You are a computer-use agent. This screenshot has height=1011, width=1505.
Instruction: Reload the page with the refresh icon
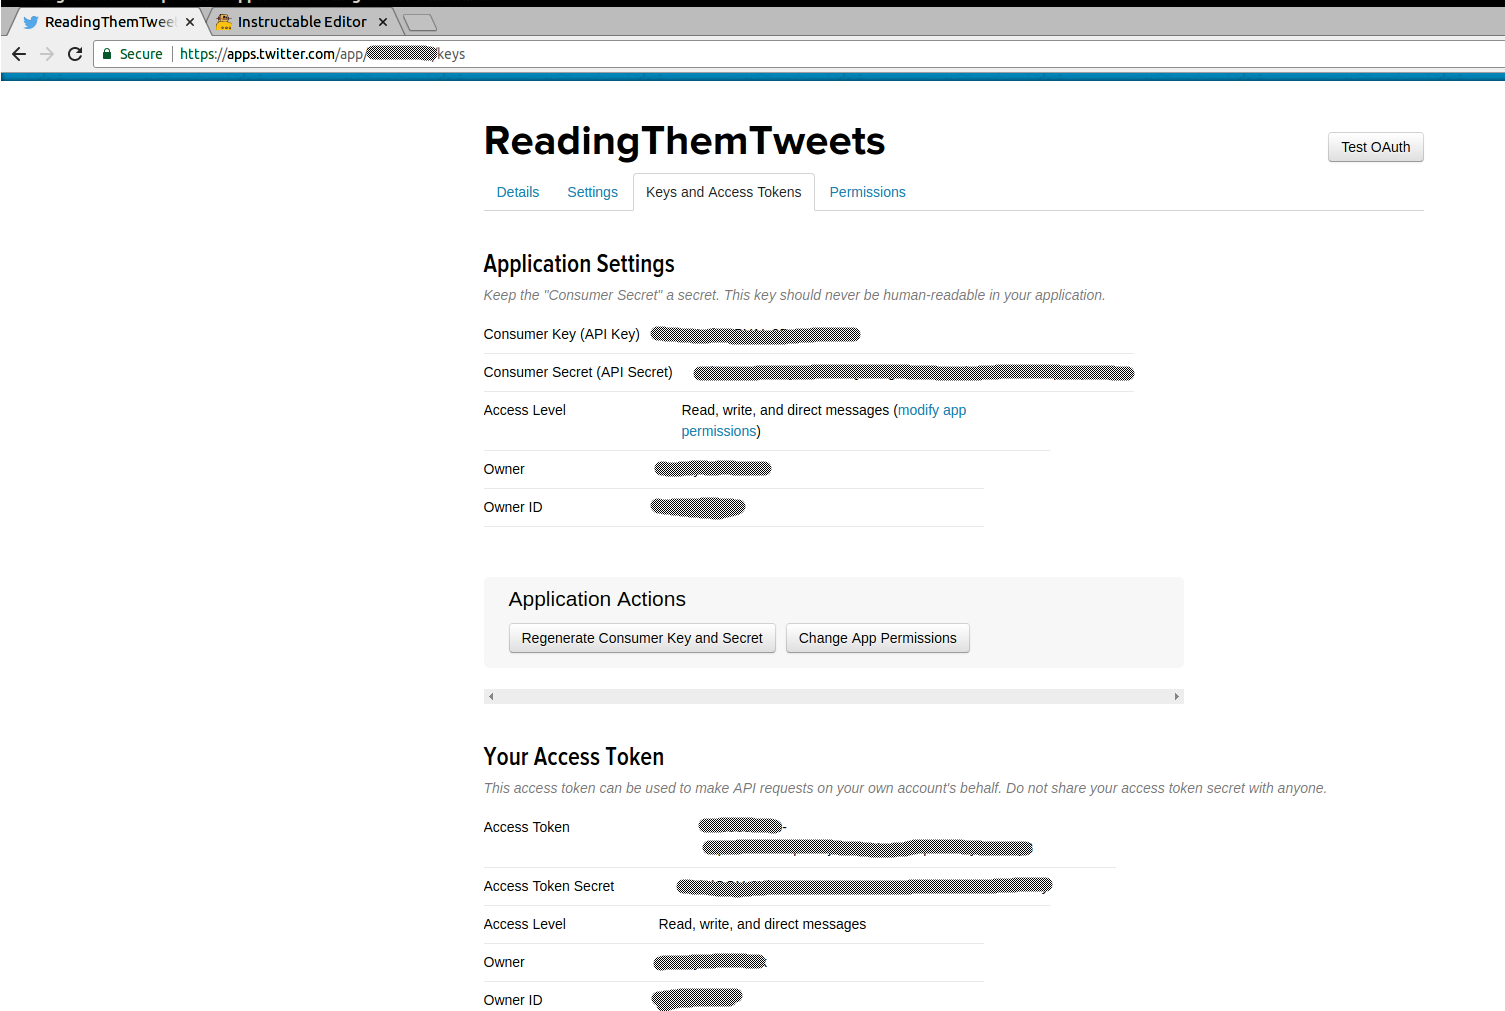(x=75, y=54)
